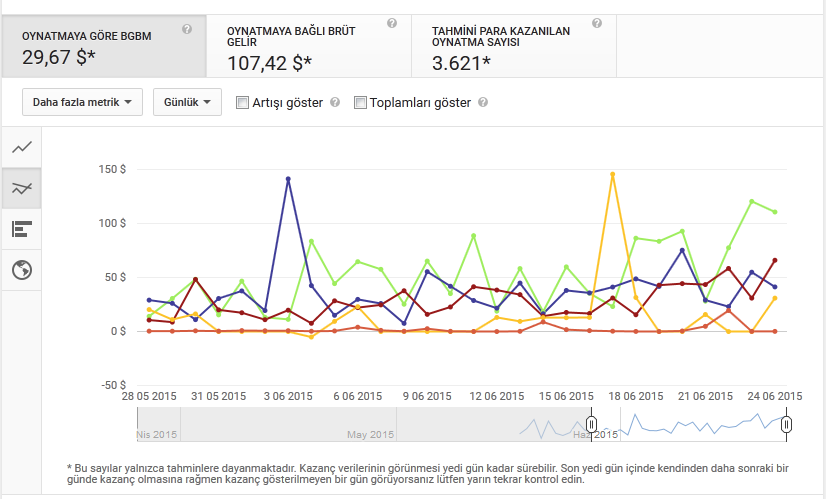The image size is (826, 499).
Task: Enable the Toplamları göster checkbox
Action: [360, 103]
